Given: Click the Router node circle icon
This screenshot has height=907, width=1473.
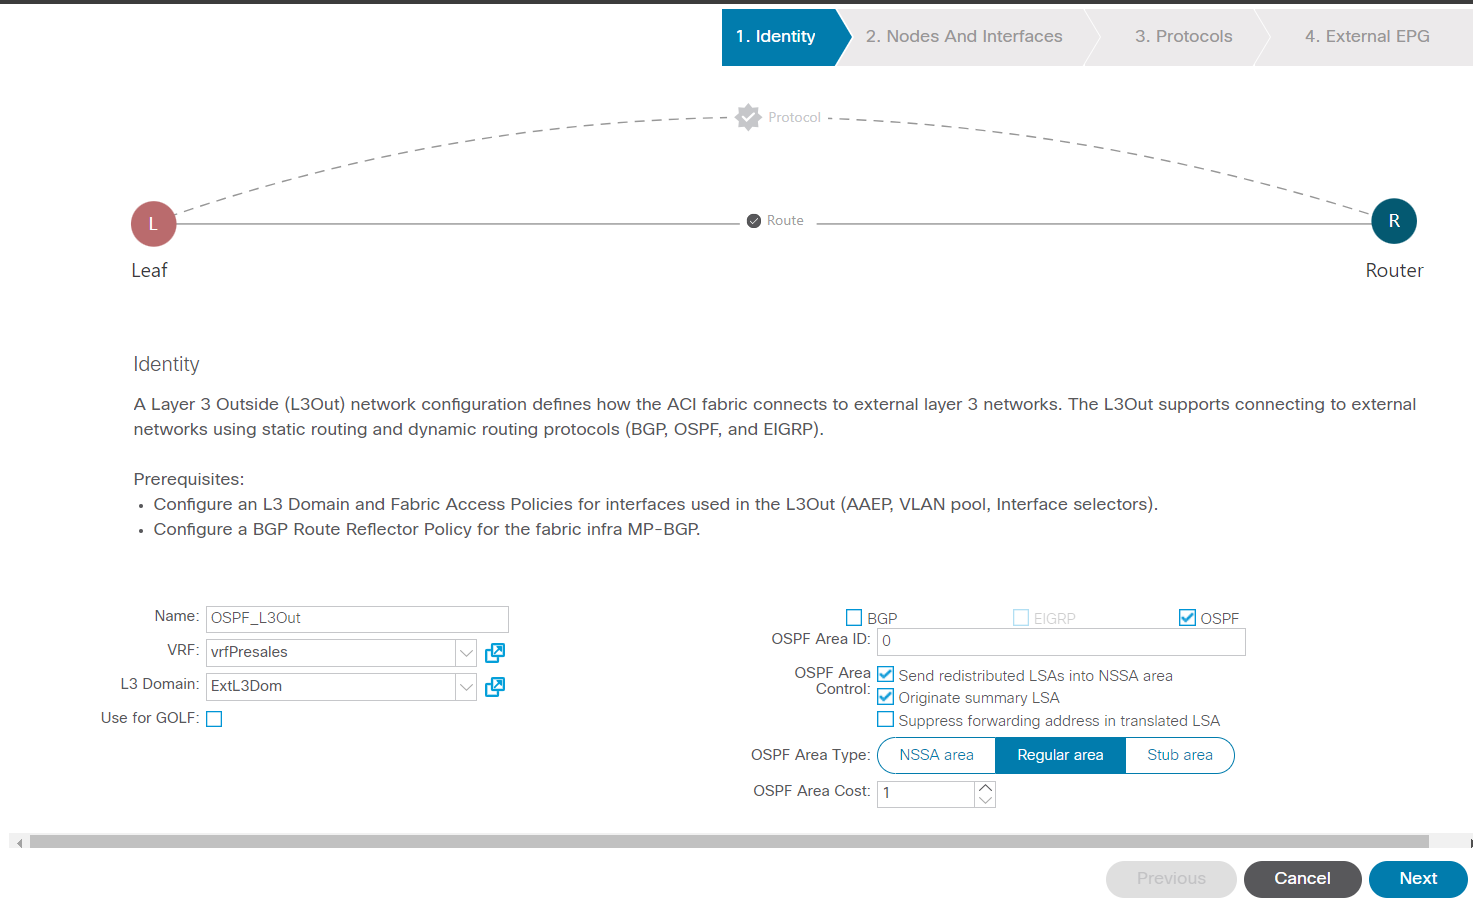Looking at the screenshot, I should pos(1394,221).
